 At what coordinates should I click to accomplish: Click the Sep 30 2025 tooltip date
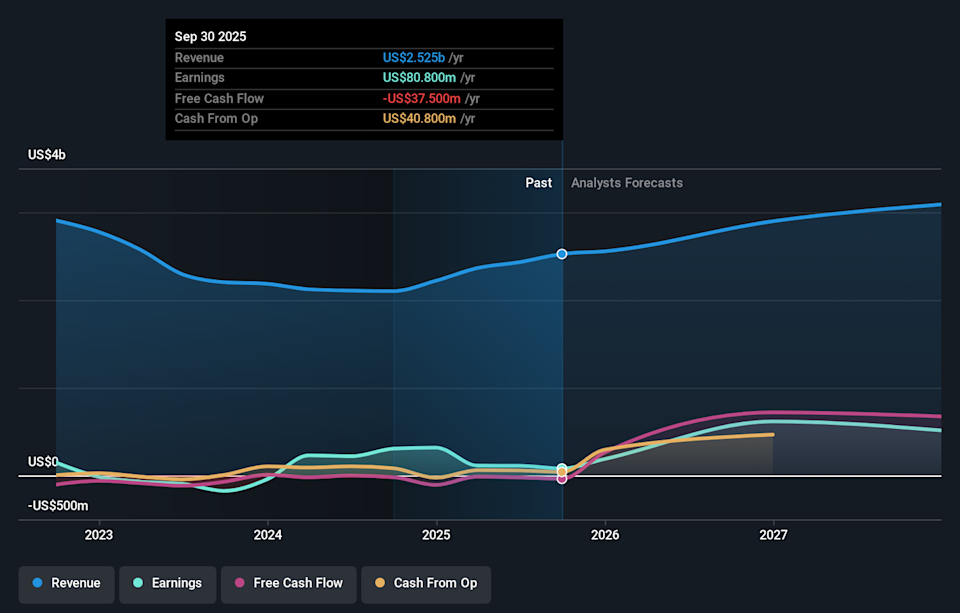point(211,37)
